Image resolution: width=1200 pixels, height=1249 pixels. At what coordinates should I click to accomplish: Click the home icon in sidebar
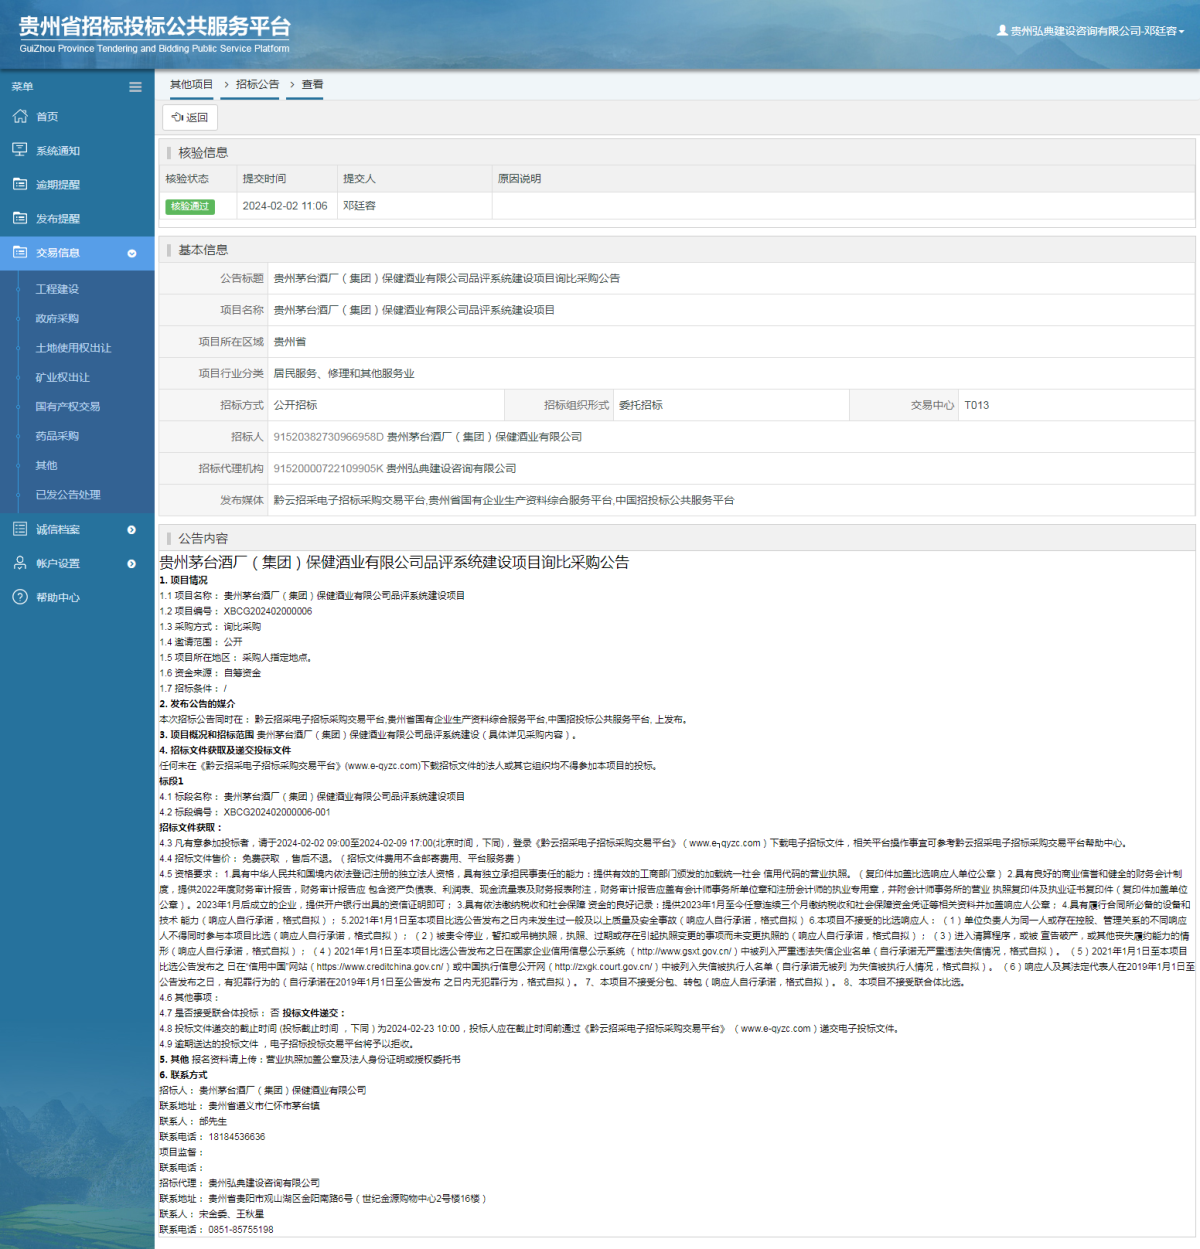(20, 117)
